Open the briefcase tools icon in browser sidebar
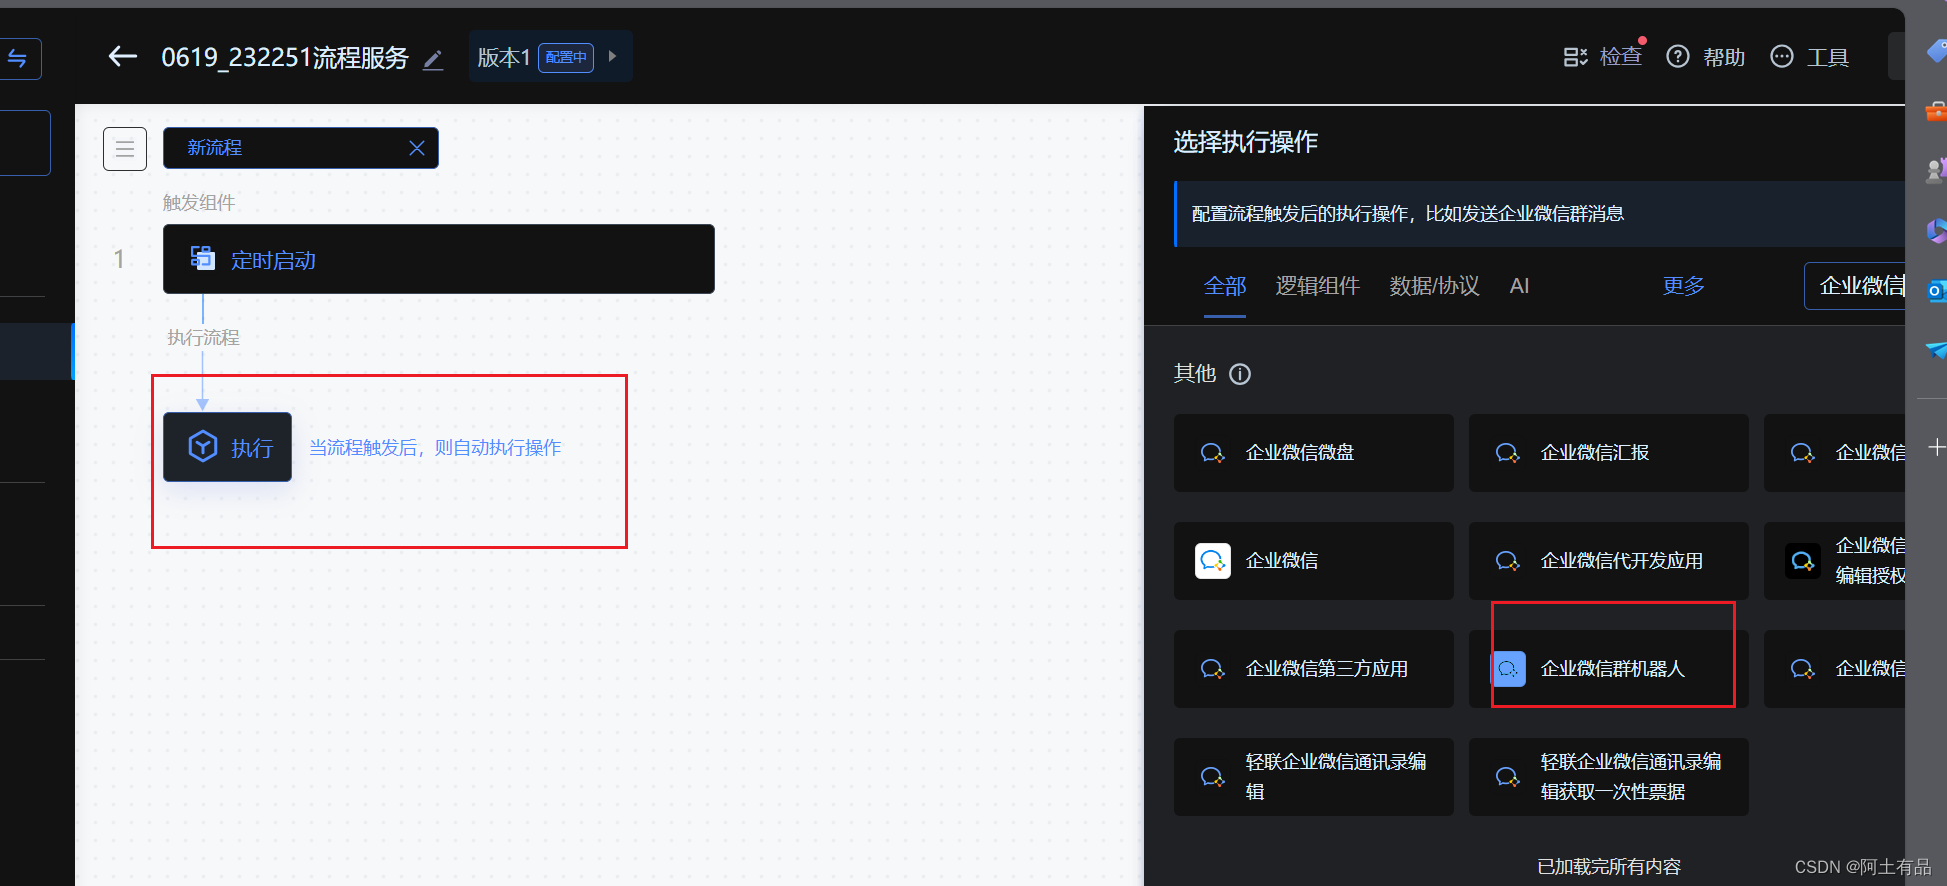Screen dimensions: 1947x886 pyautogui.click(x=1936, y=111)
